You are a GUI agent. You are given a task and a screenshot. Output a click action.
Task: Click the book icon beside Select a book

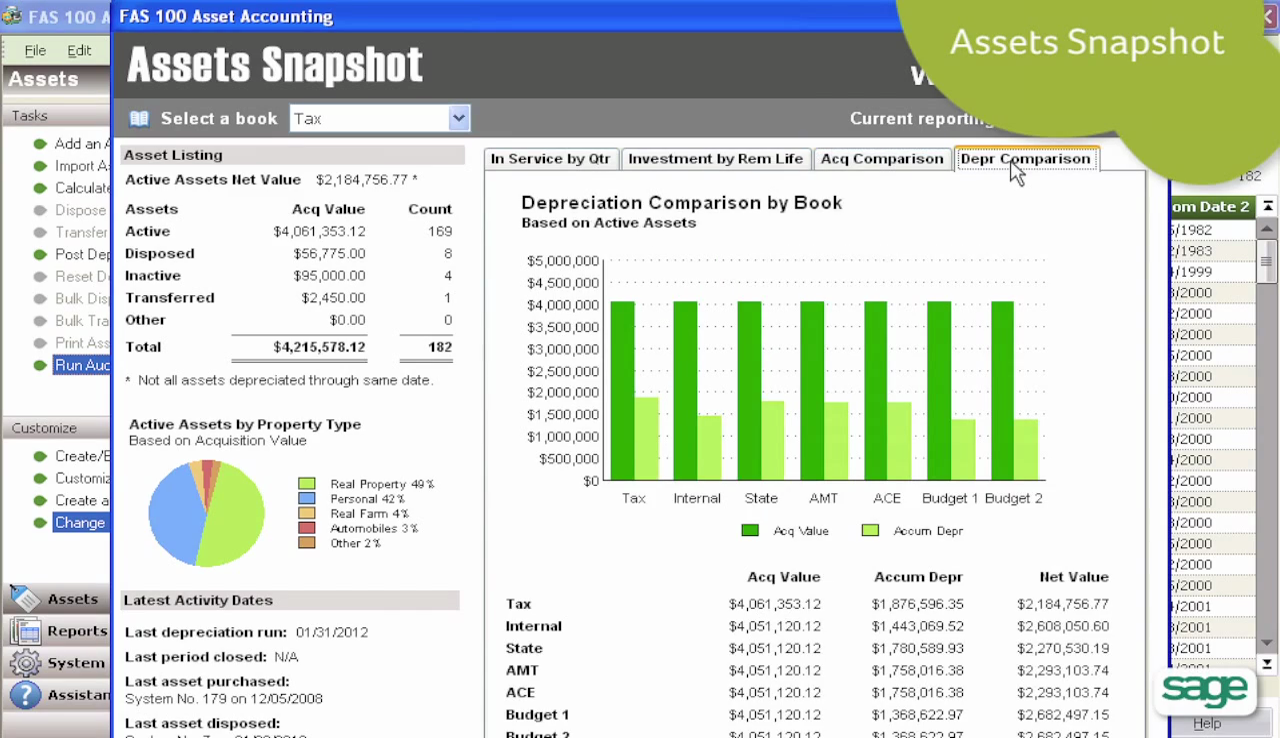139,118
